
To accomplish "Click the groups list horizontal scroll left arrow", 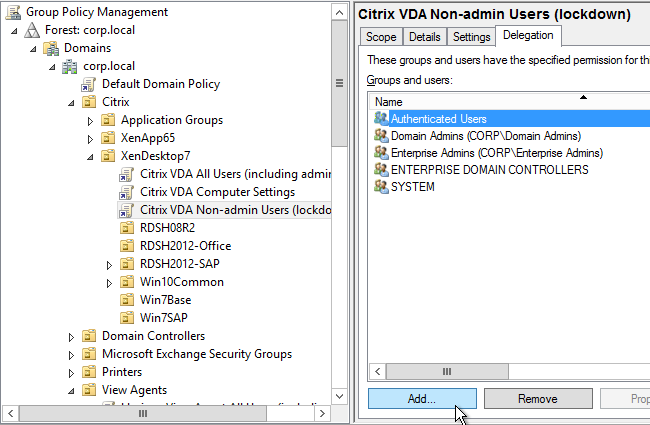I will click(377, 371).
